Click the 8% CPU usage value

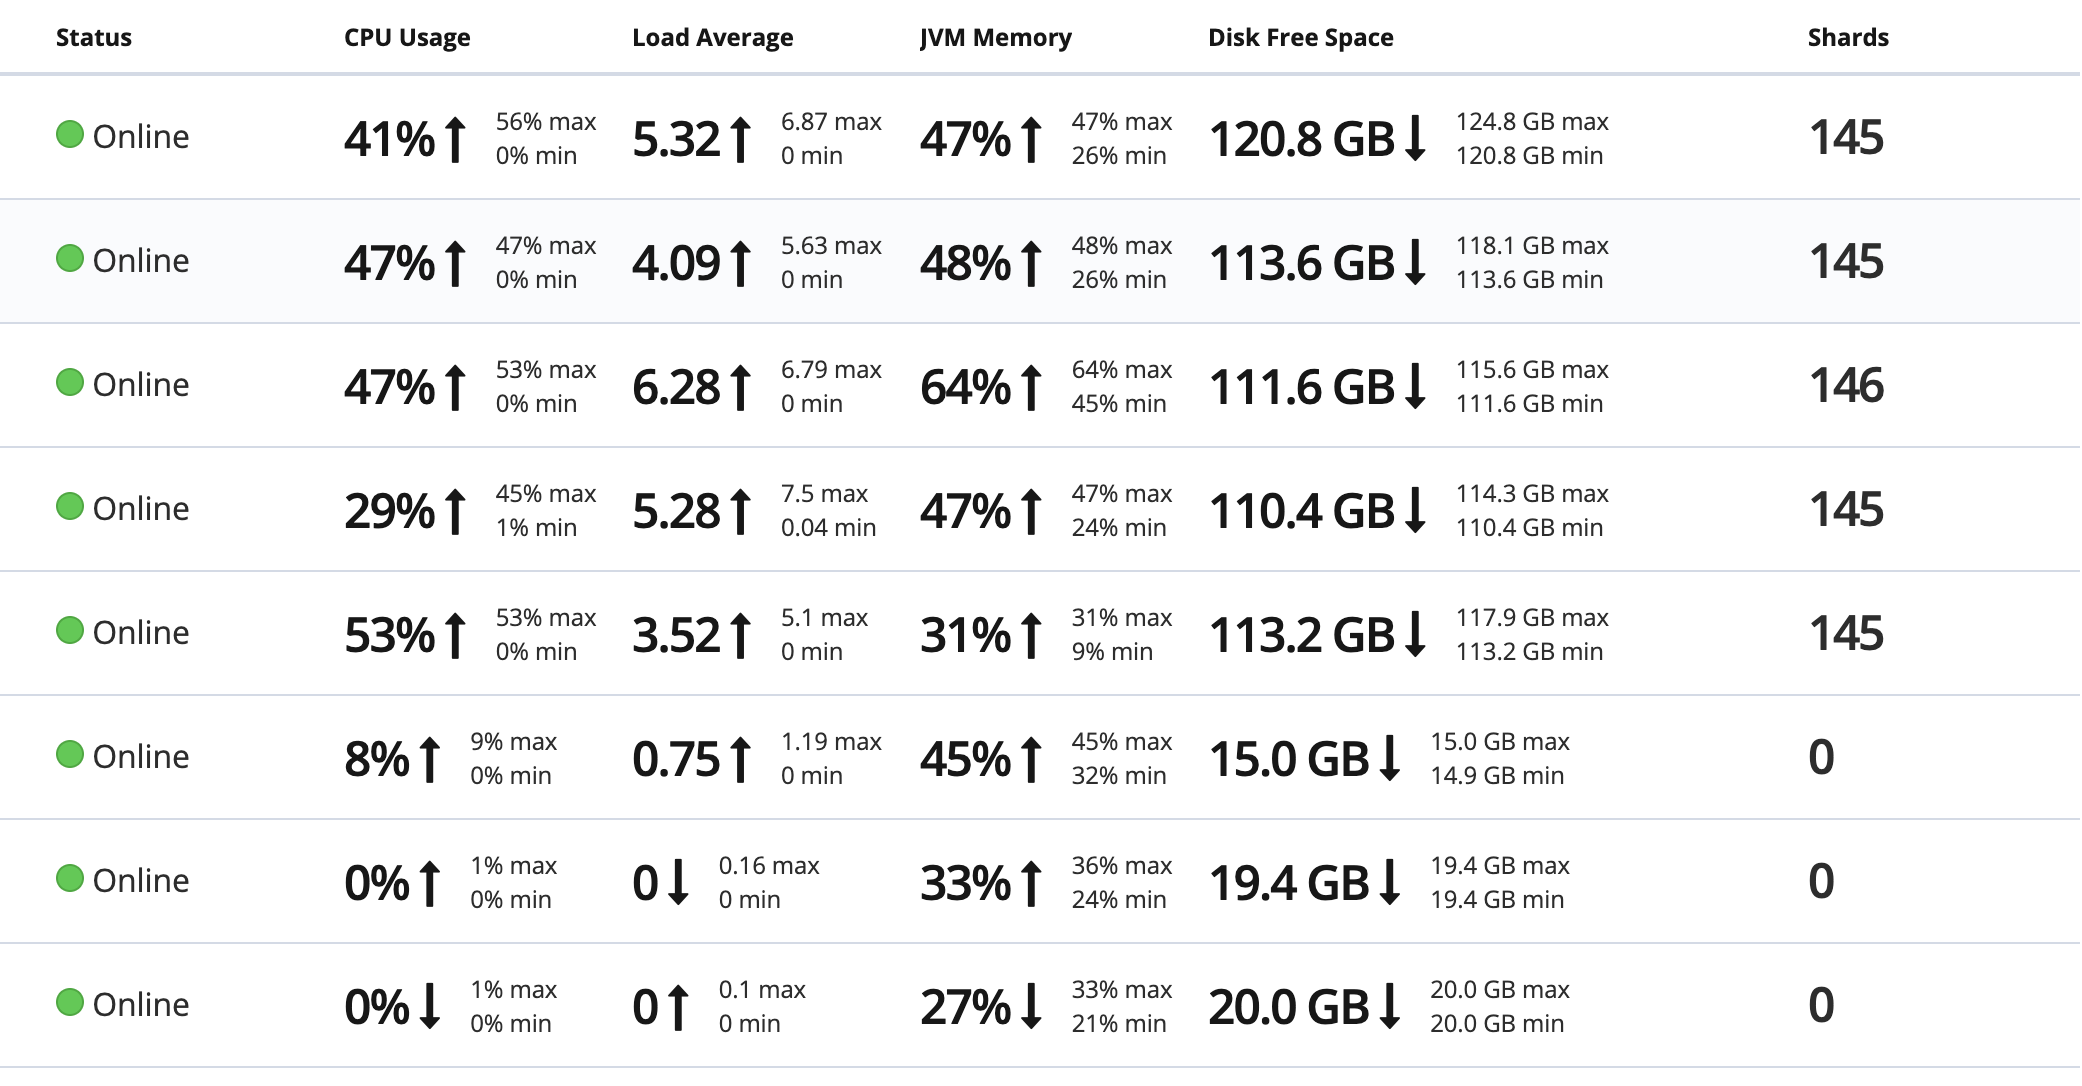point(378,759)
